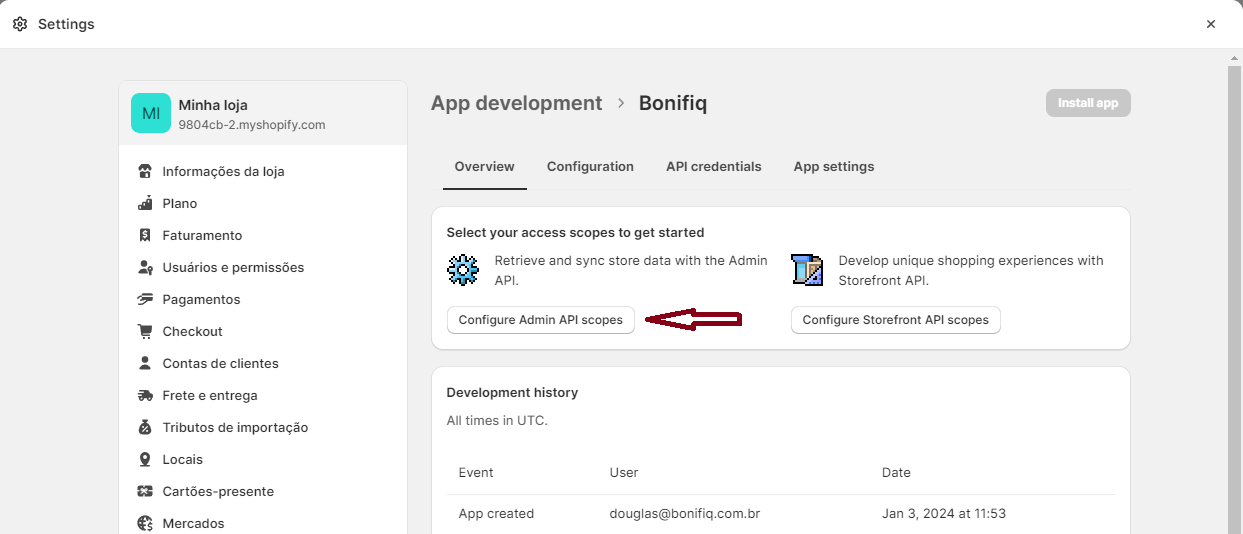1243x534 pixels.
Task: Click the Minha loja store name
Action: tap(213, 105)
